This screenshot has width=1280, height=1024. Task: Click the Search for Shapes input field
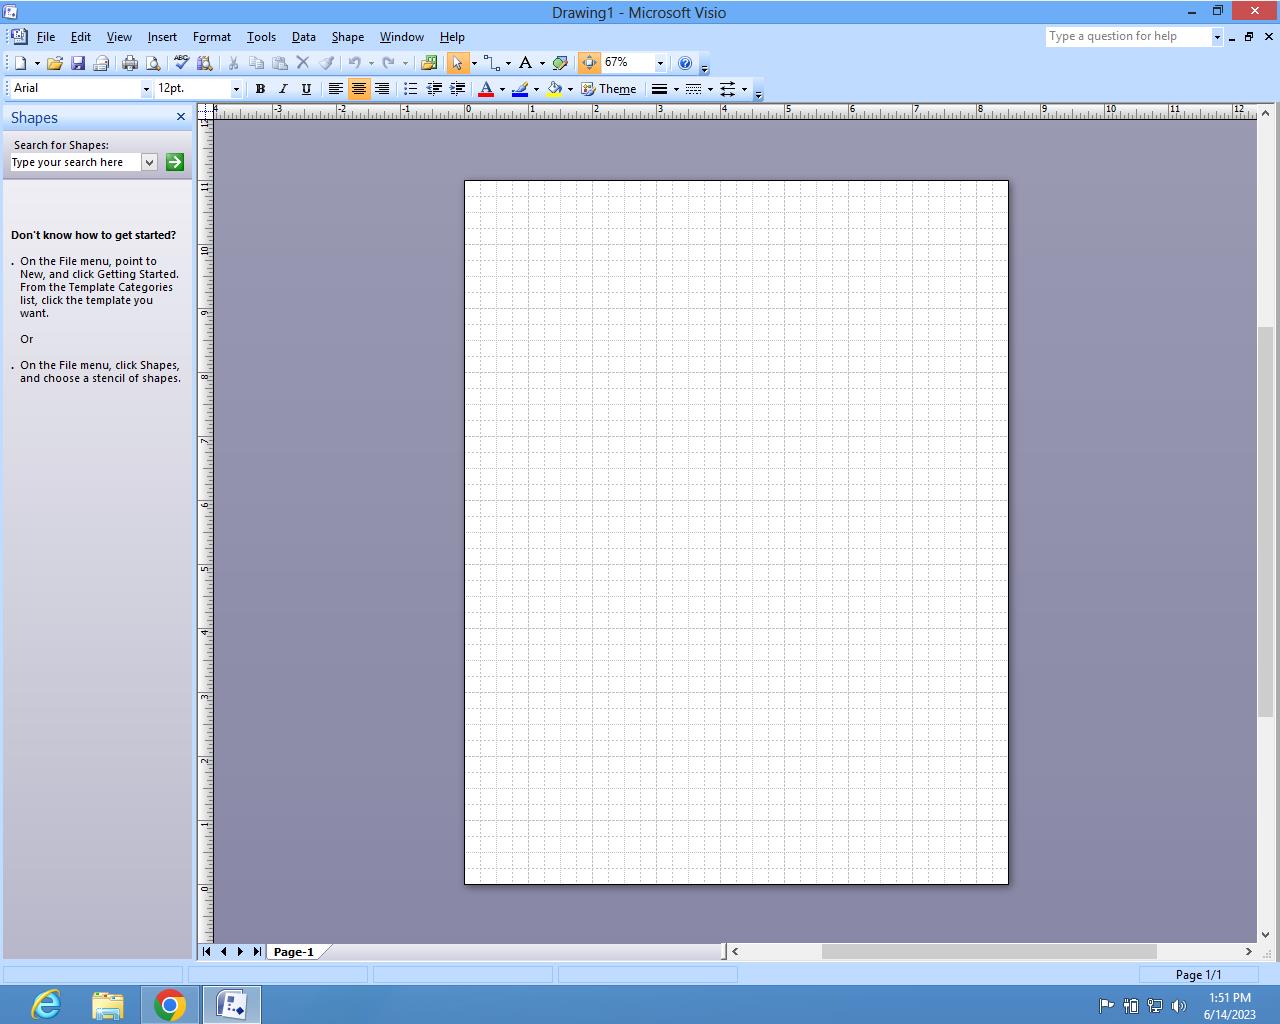[x=75, y=162]
